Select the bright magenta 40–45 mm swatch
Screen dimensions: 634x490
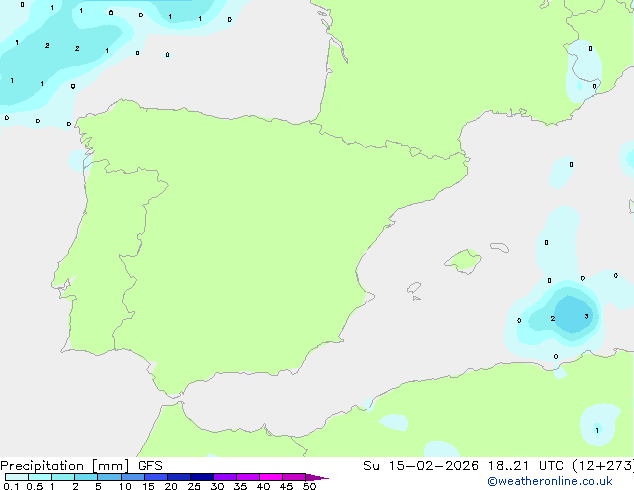click(x=271, y=477)
